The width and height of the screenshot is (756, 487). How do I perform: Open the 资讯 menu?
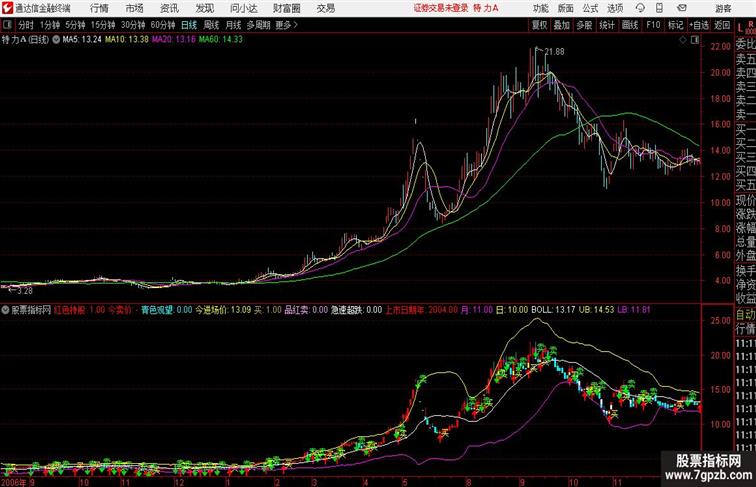coord(169,8)
